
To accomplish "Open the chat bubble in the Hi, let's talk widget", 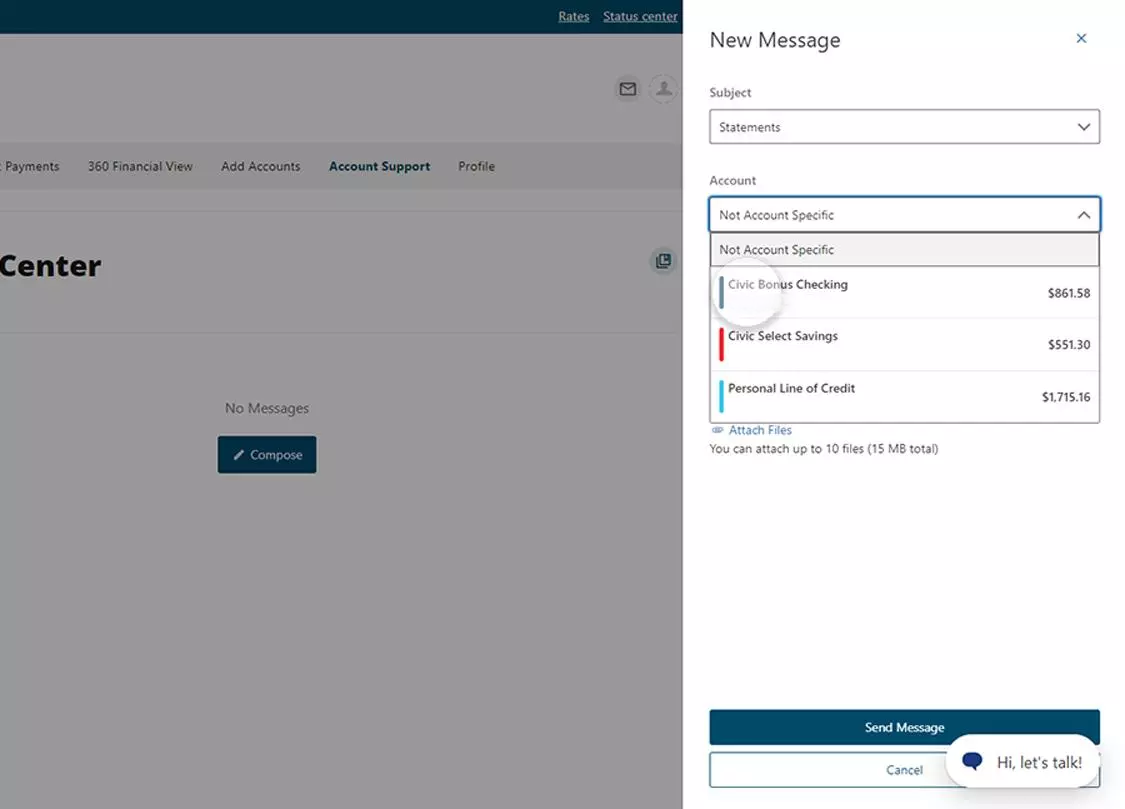I will pos(971,761).
